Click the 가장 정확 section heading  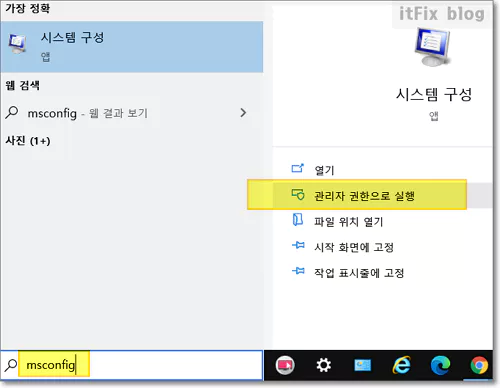coord(28,8)
